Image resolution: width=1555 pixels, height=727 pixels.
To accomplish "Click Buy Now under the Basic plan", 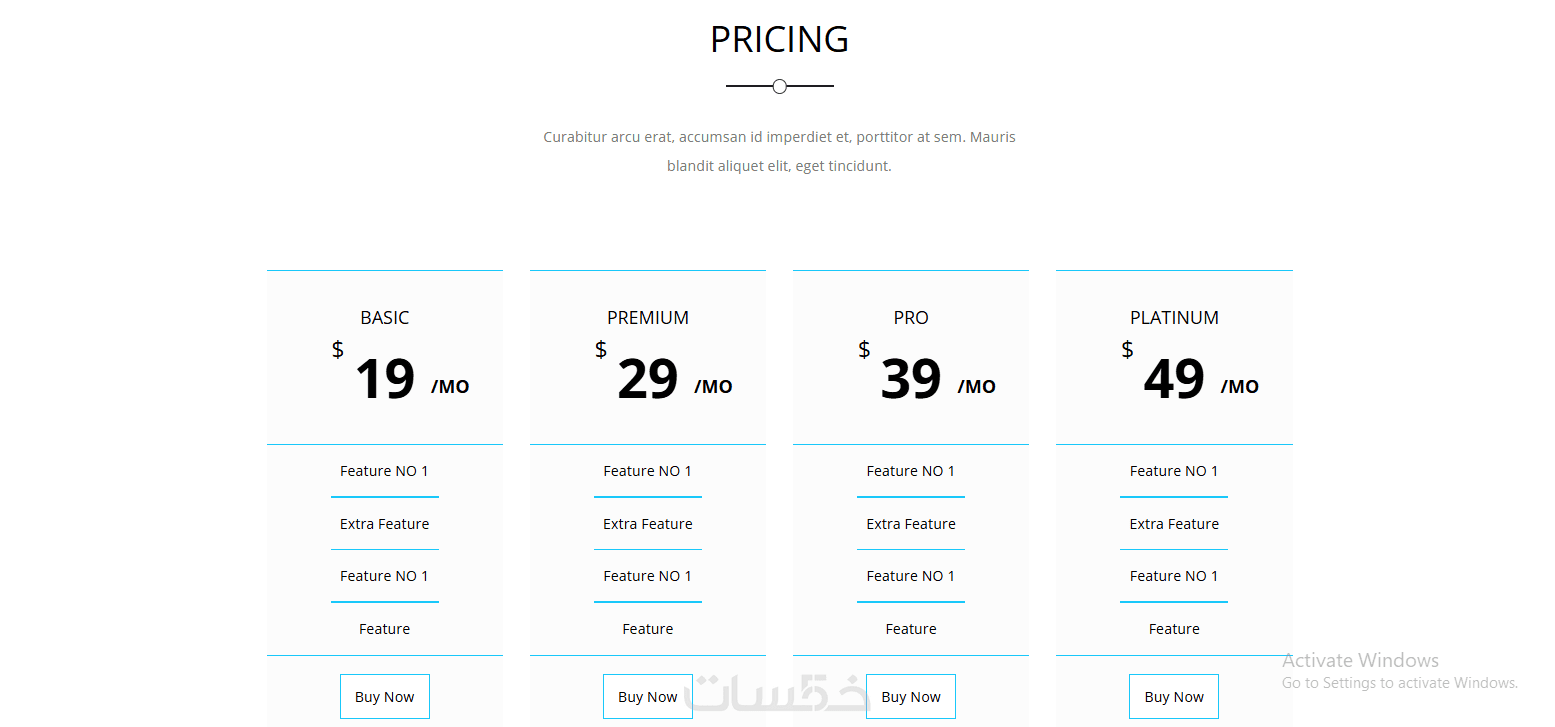I will (385, 697).
